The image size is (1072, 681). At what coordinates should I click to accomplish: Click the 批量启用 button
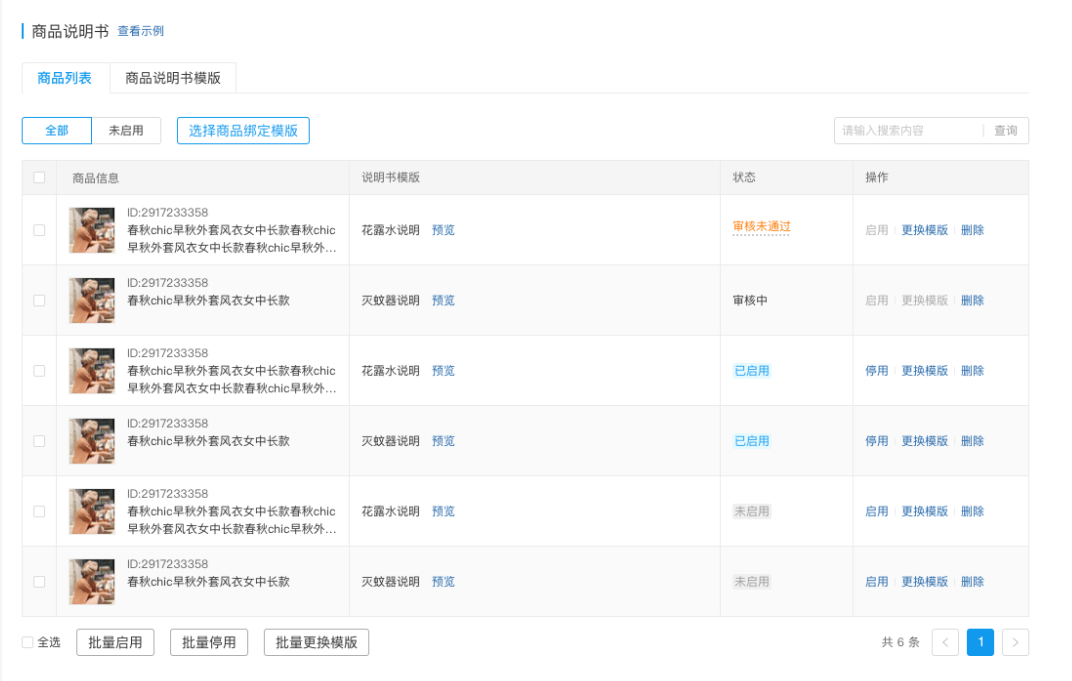click(x=115, y=642)
